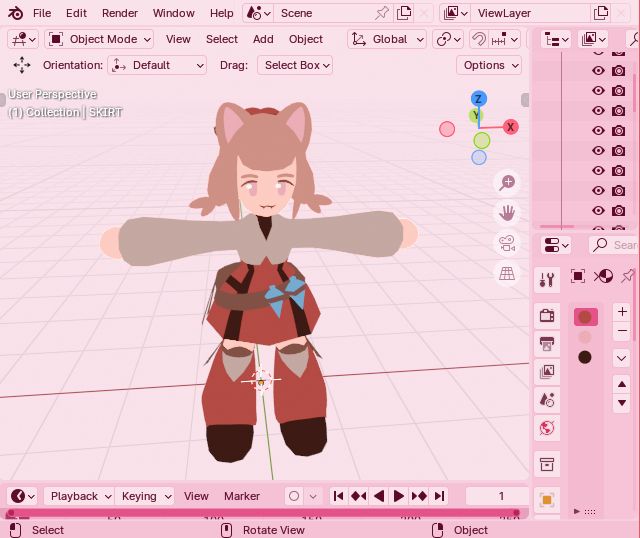Open the snapping options dropdown

pos(505,39)
